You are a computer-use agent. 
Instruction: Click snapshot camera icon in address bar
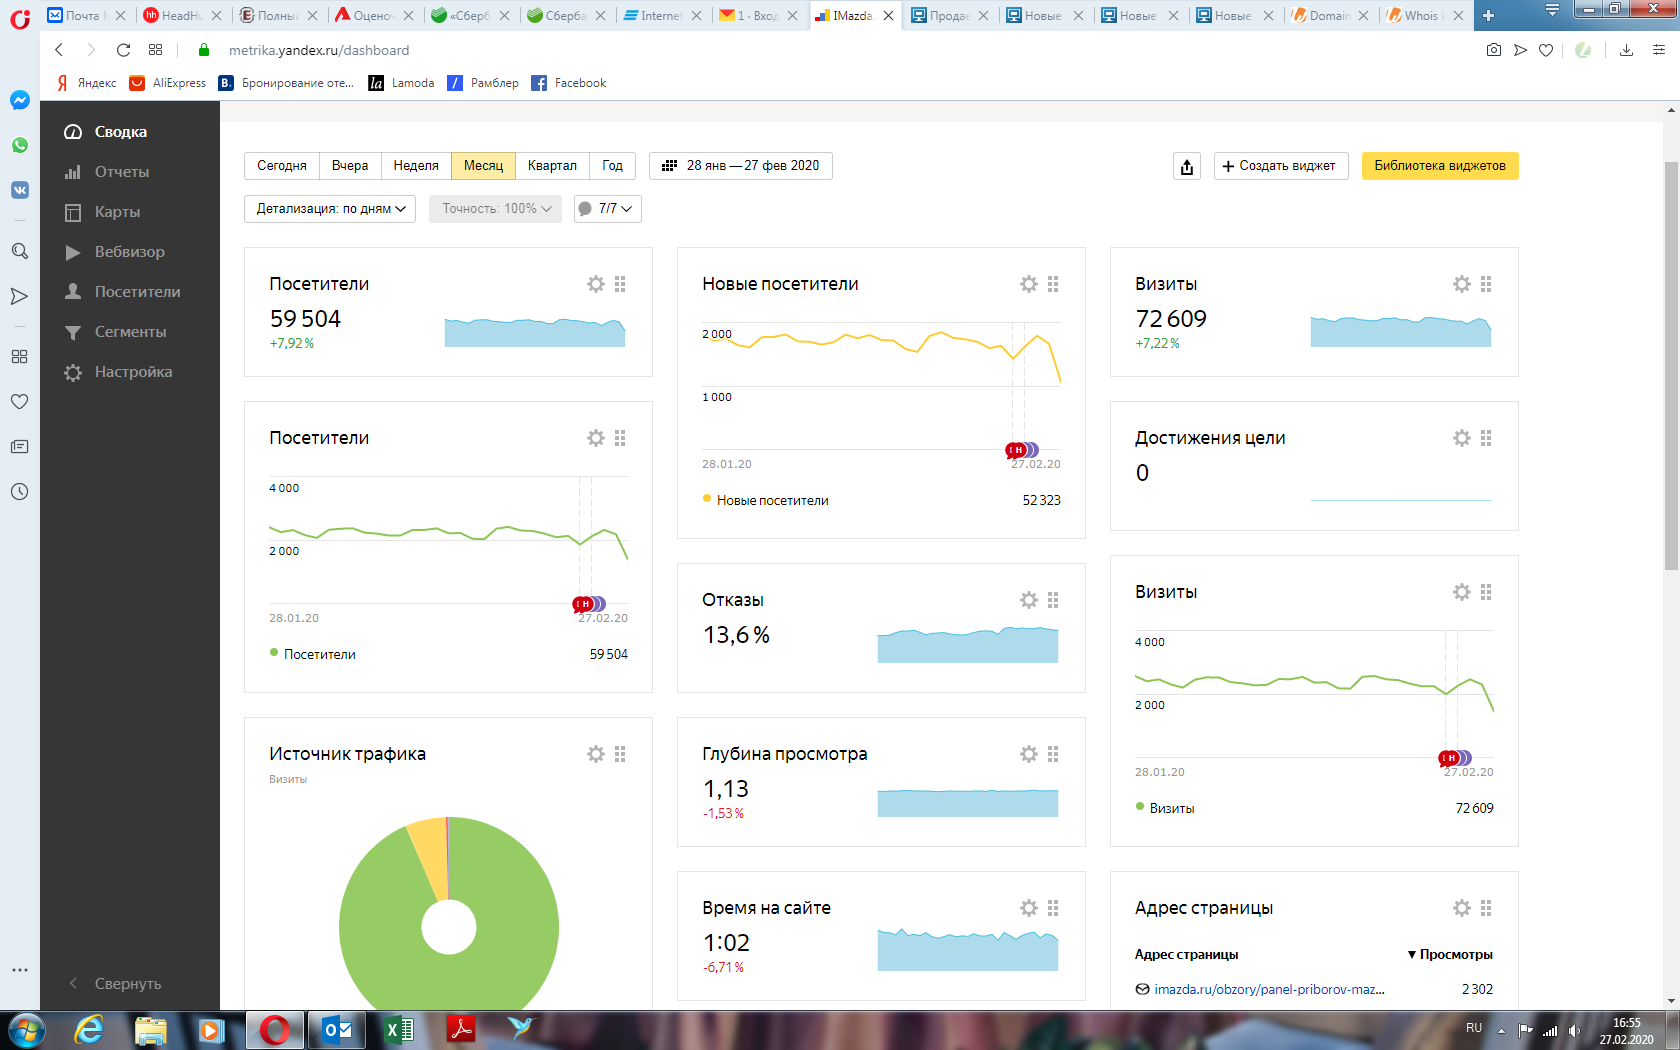[x=1493, y=50]
